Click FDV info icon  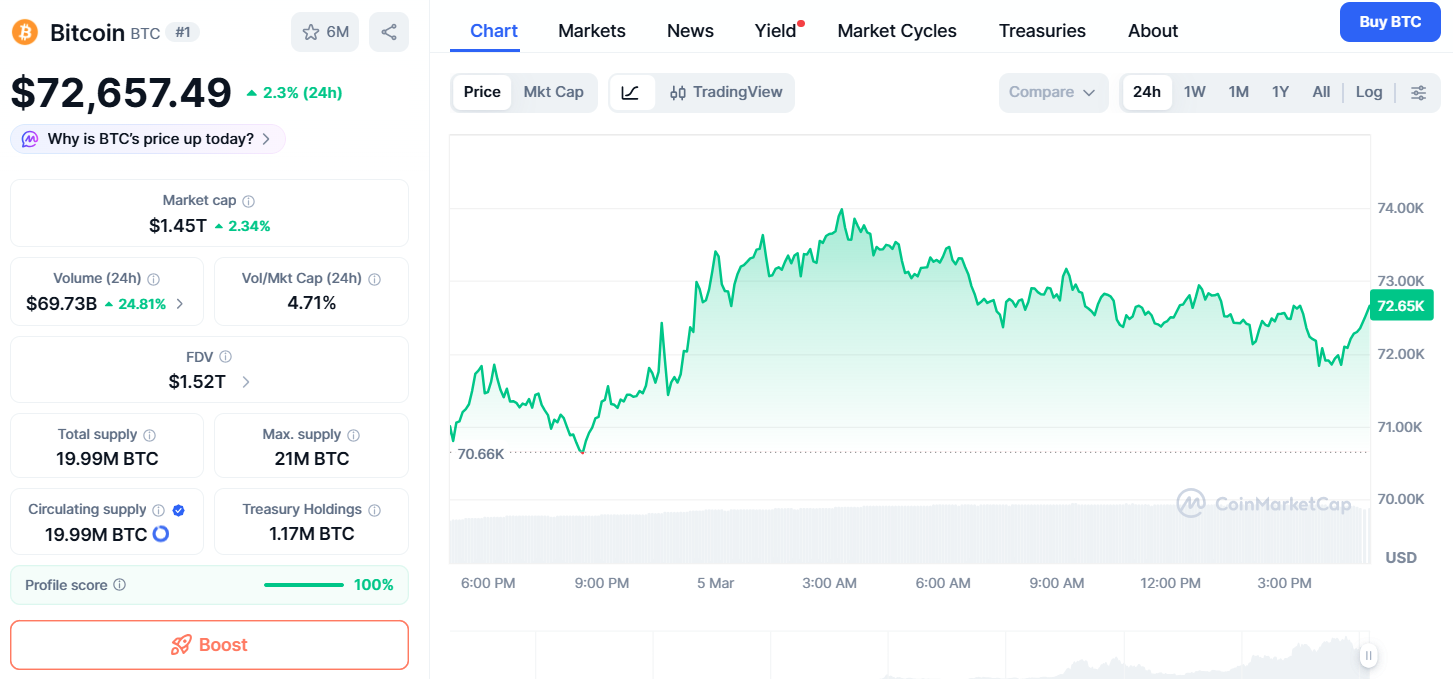point(226,357)
